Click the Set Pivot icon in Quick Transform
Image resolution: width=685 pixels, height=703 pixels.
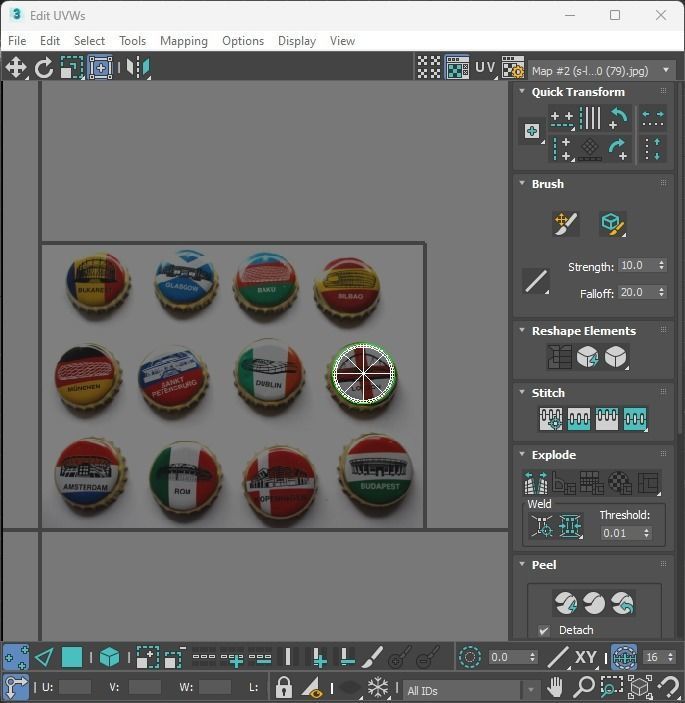click(x=532, y=132)
